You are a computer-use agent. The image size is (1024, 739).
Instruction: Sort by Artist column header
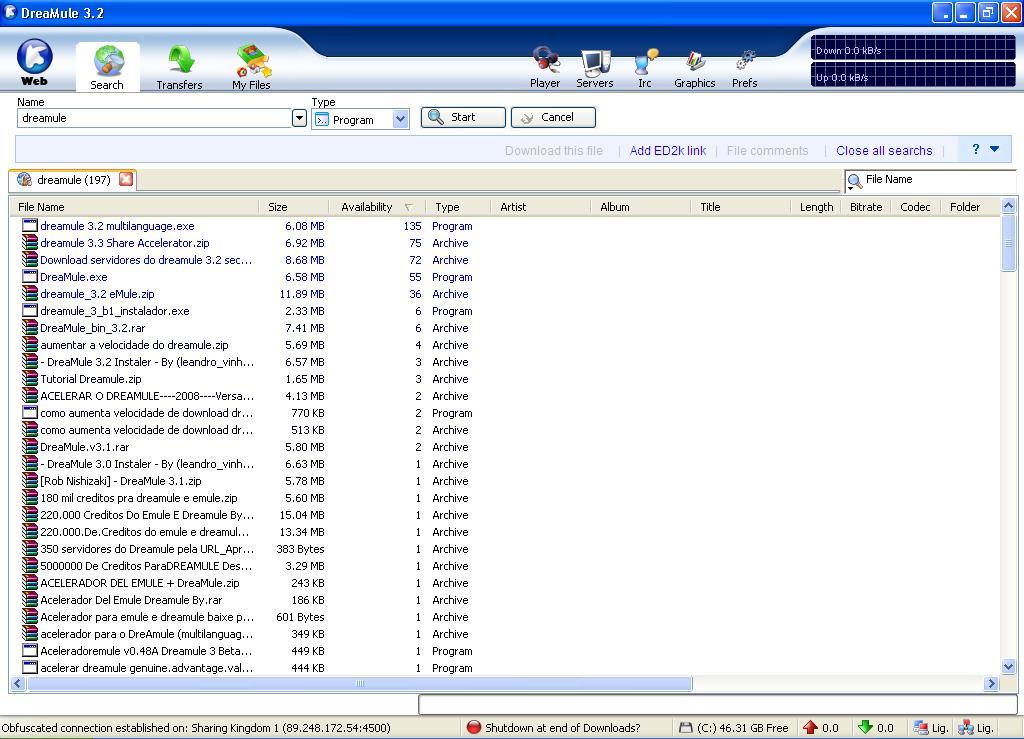tap(540, 207)
